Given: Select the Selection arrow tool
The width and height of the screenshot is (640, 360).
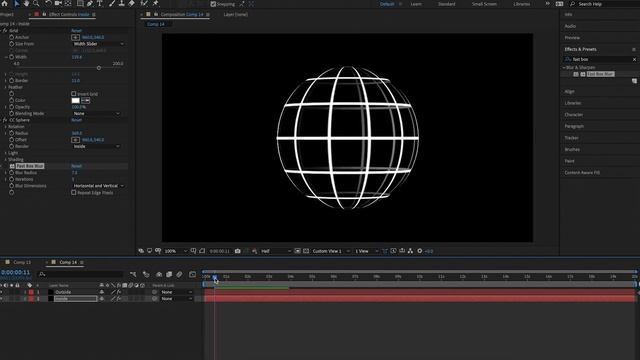Looking at the screenshot, I should pos(17,3).
